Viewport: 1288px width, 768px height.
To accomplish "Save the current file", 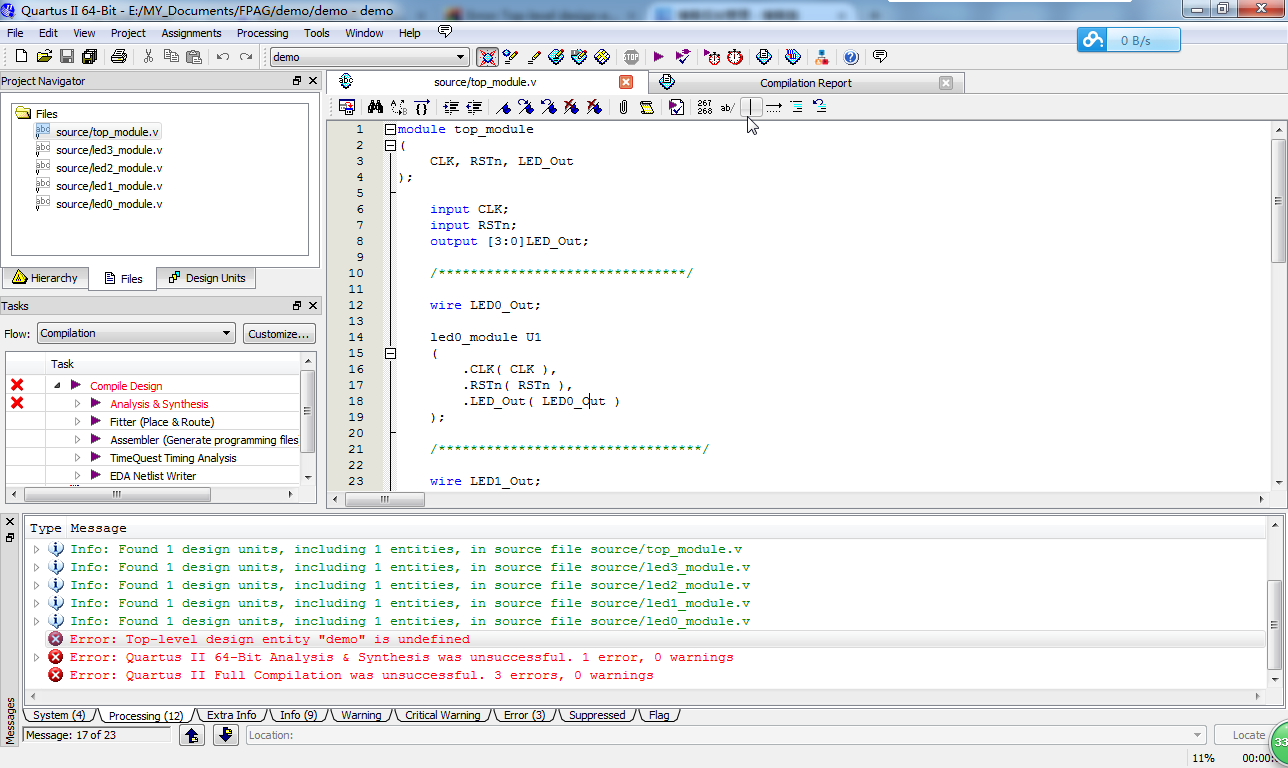I will 66,57.
